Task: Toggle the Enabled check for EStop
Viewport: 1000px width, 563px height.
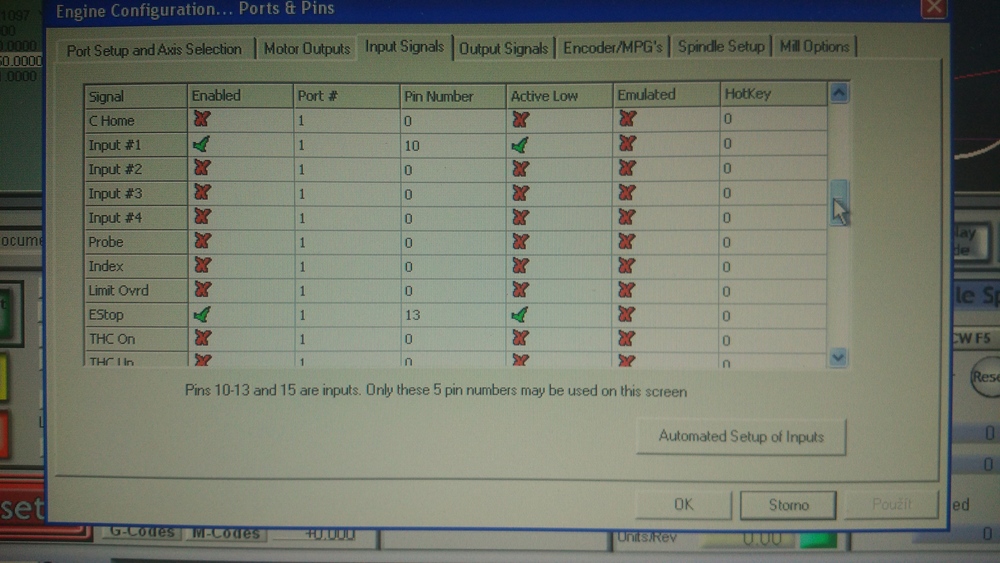Action: [202, 315]
